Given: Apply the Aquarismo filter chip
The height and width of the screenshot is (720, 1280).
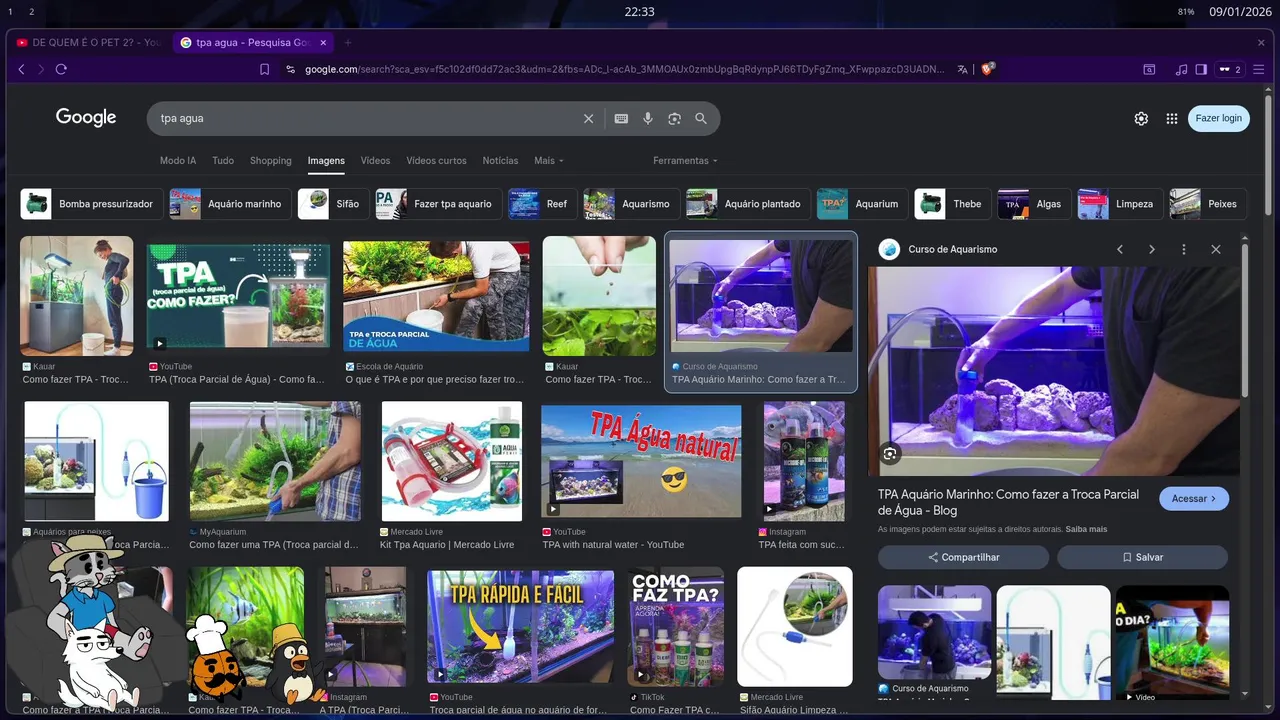Looking at the screenshot, I should 632,204.
